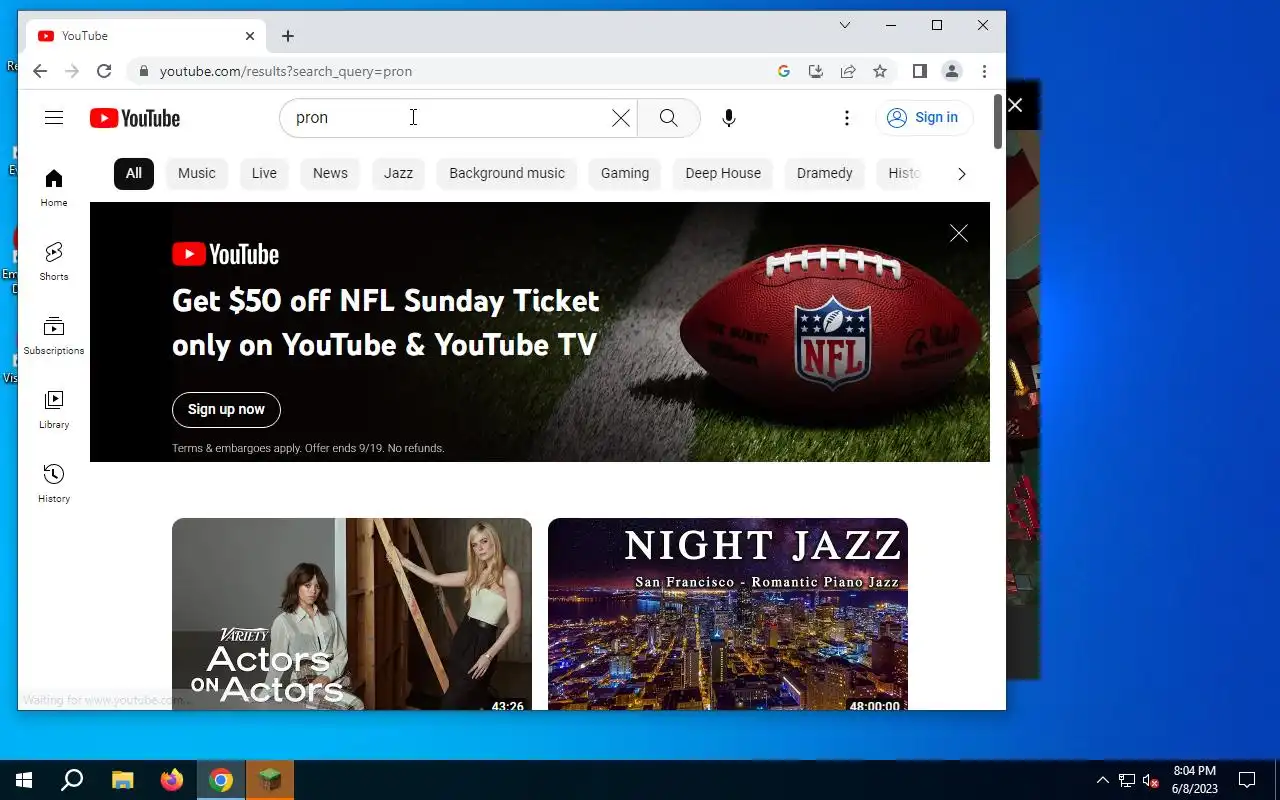Open Subscriptions in the sidebar

coord(54,335)
